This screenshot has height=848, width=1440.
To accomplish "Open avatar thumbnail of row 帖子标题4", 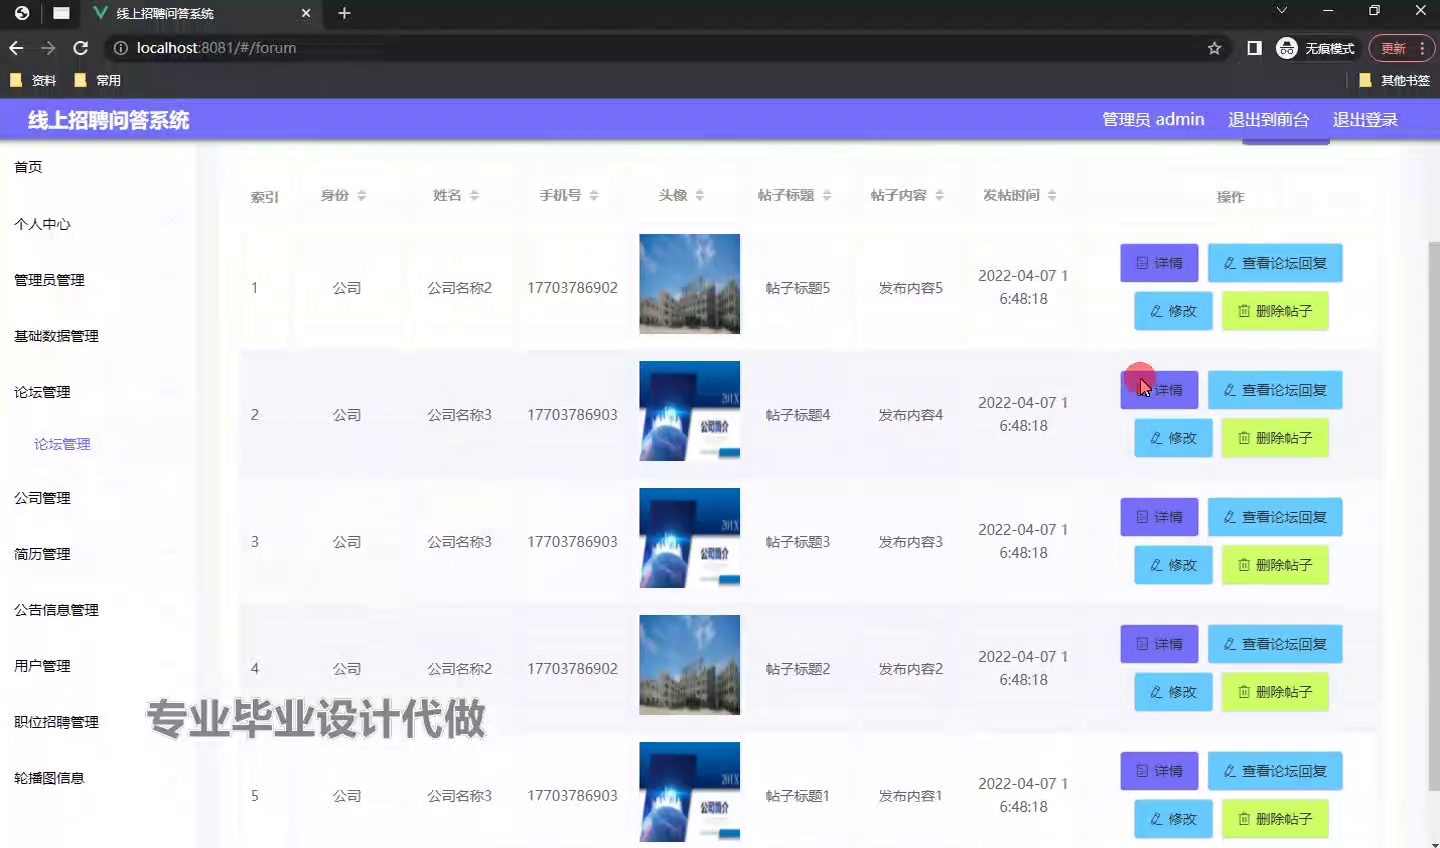I will 690,411.
